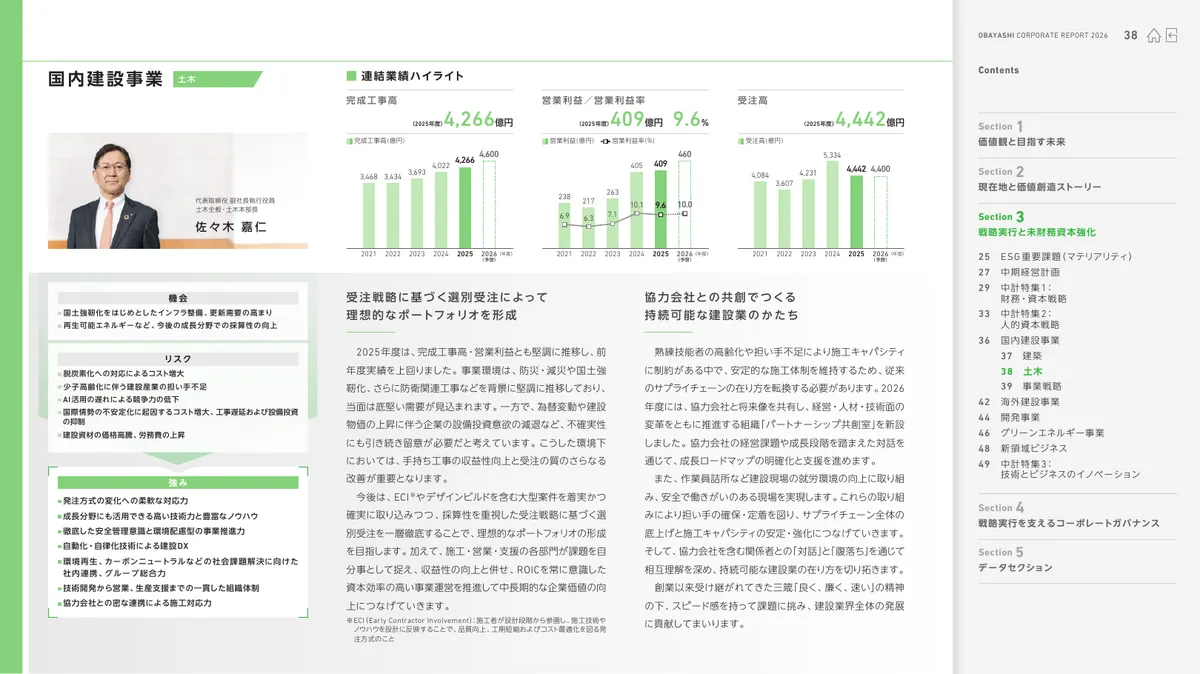Screen dimensions: 1200x674
Task: Jump to page 46 グリーンエネルギー事業
Action: 1041,432
